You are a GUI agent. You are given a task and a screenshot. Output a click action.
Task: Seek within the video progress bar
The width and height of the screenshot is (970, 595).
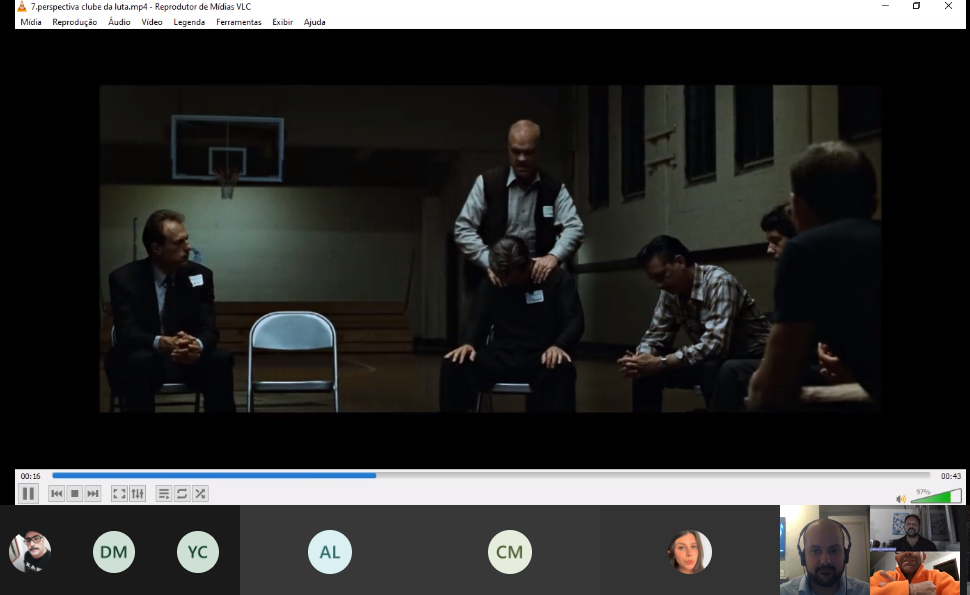point(491,476)
